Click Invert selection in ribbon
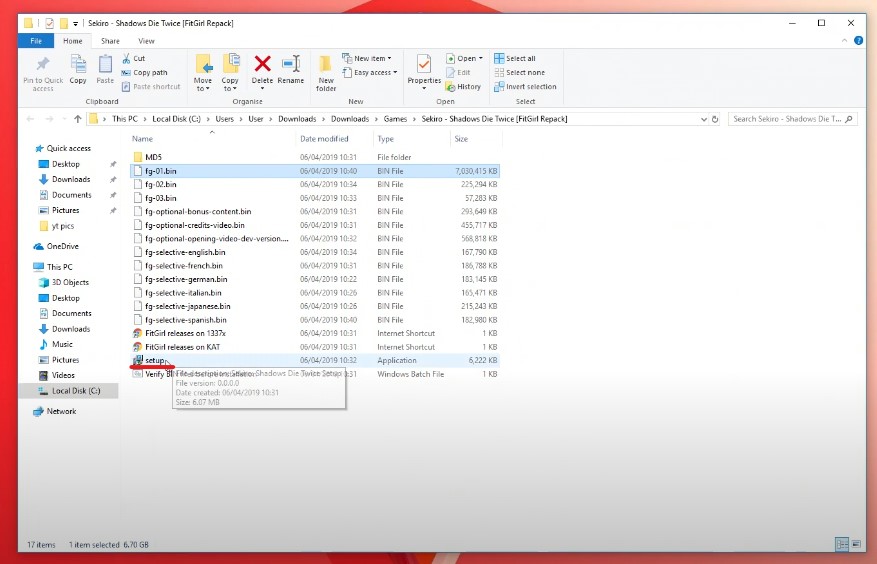 (525, 87)
